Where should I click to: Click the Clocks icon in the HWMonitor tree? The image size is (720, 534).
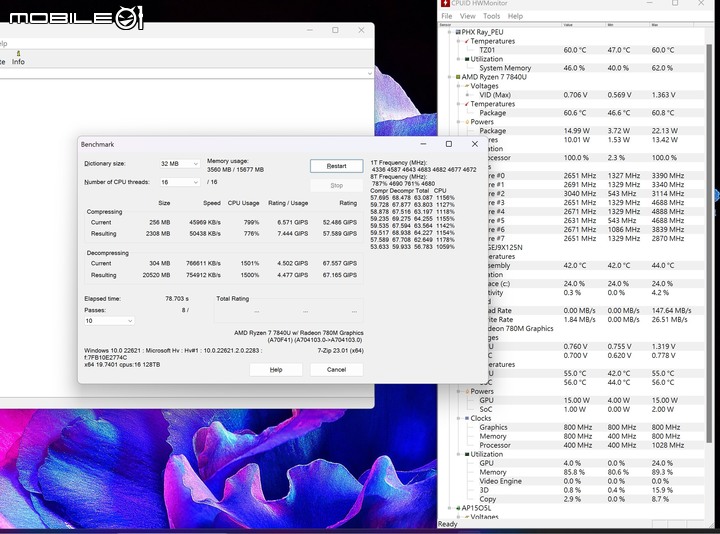click(467, 418)
